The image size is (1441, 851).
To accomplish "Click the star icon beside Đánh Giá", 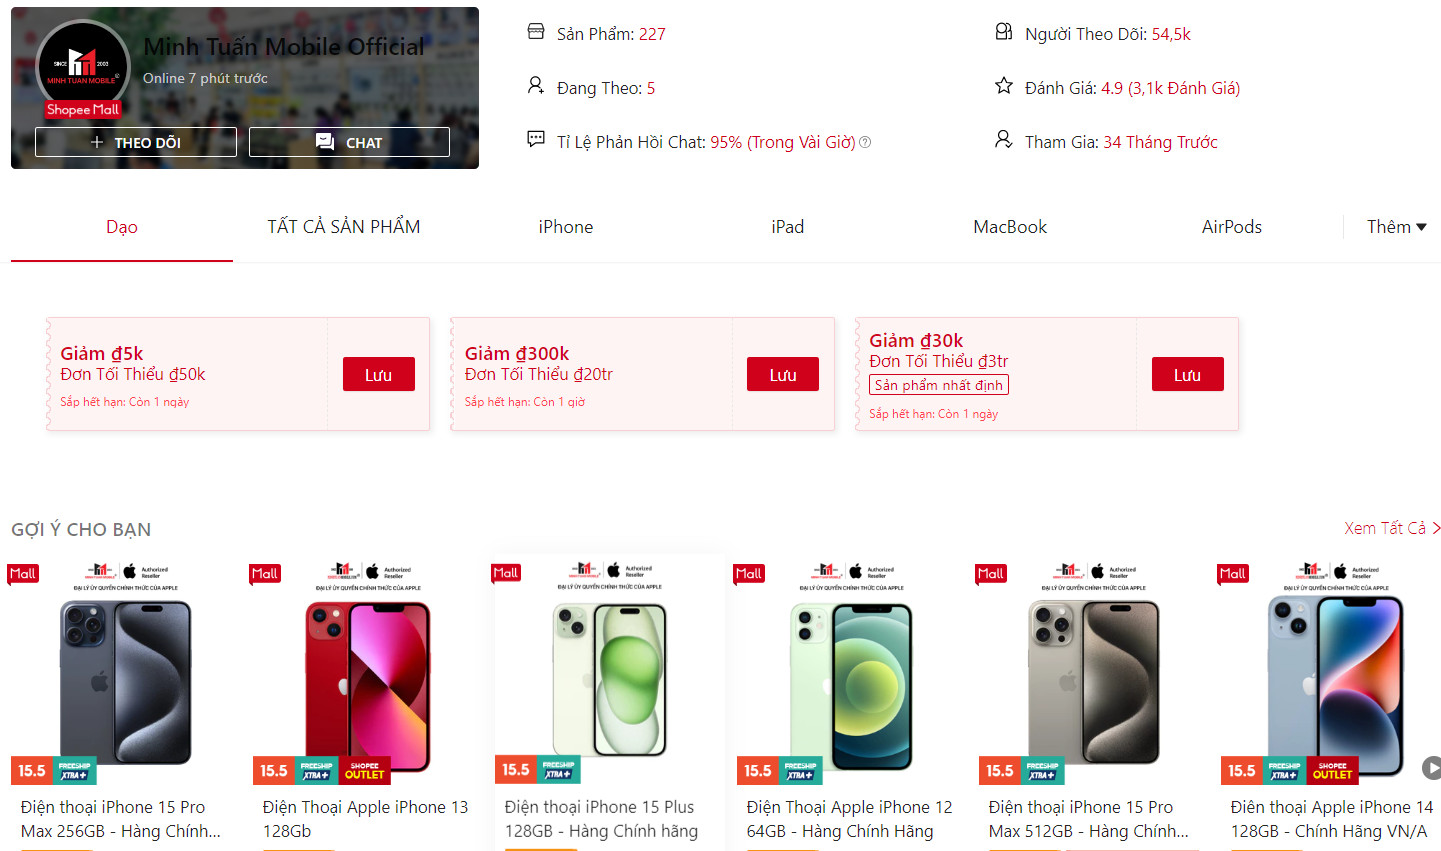I will [1004, 86].
